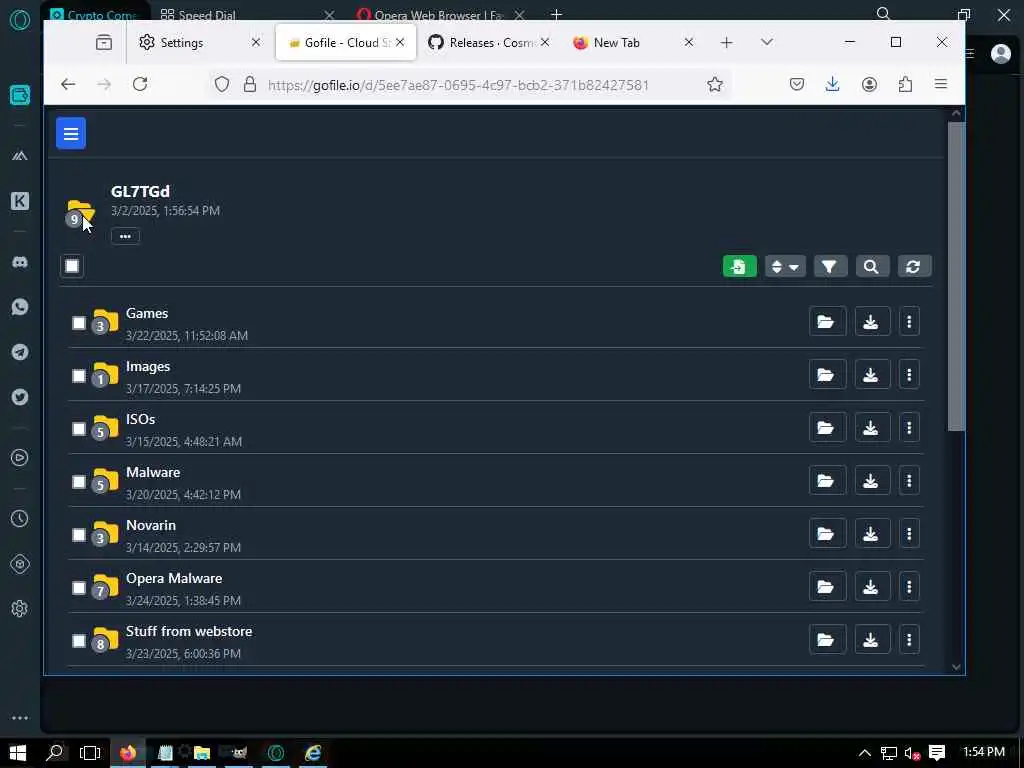Check the ISOs folder checkbox
1024x768 pixels.
point(79,428)
